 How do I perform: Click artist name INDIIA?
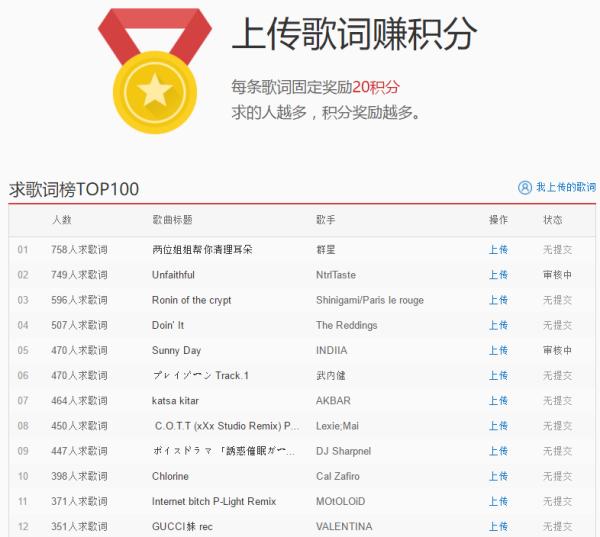pyautogui.click(x=331, y=350)
